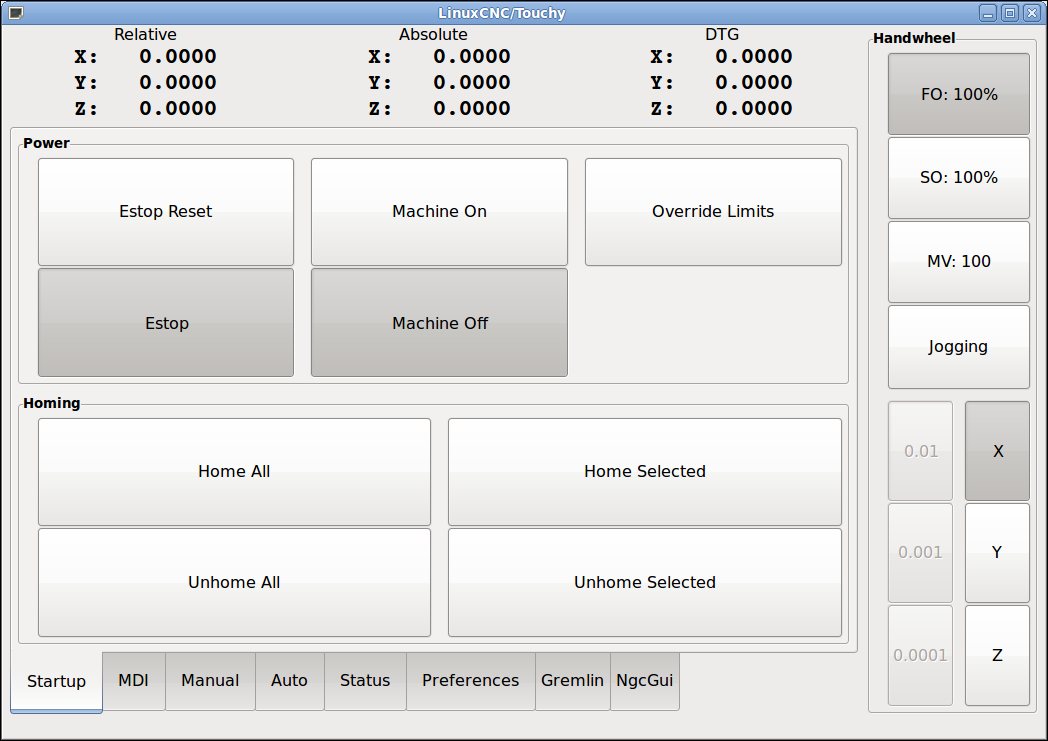Click the LinuxCNC/Touchy window title

[502, 13]
